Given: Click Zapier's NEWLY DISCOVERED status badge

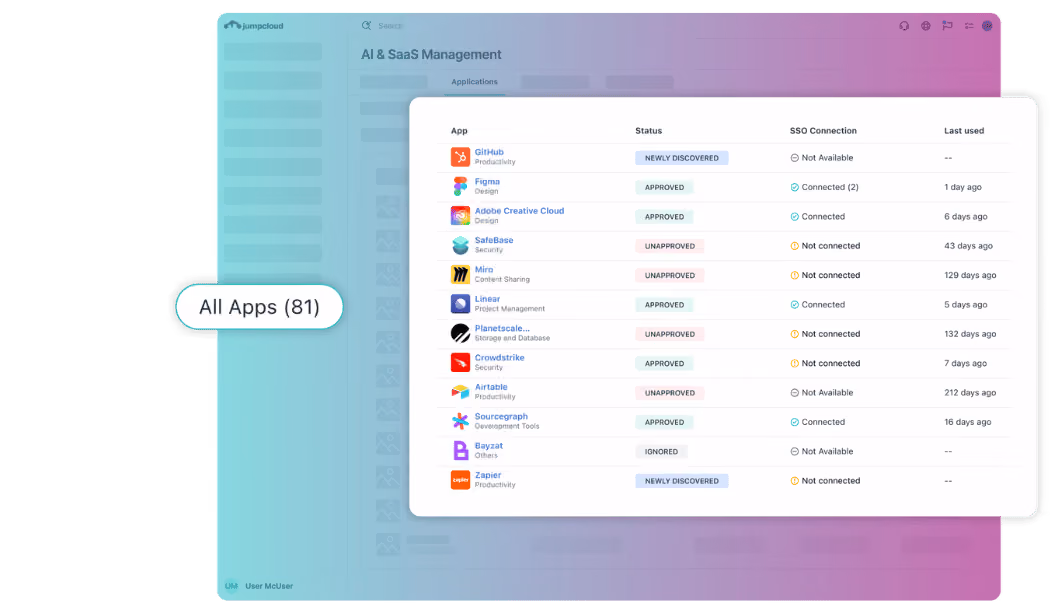Looking at the screenshot, I should (681, 481).
